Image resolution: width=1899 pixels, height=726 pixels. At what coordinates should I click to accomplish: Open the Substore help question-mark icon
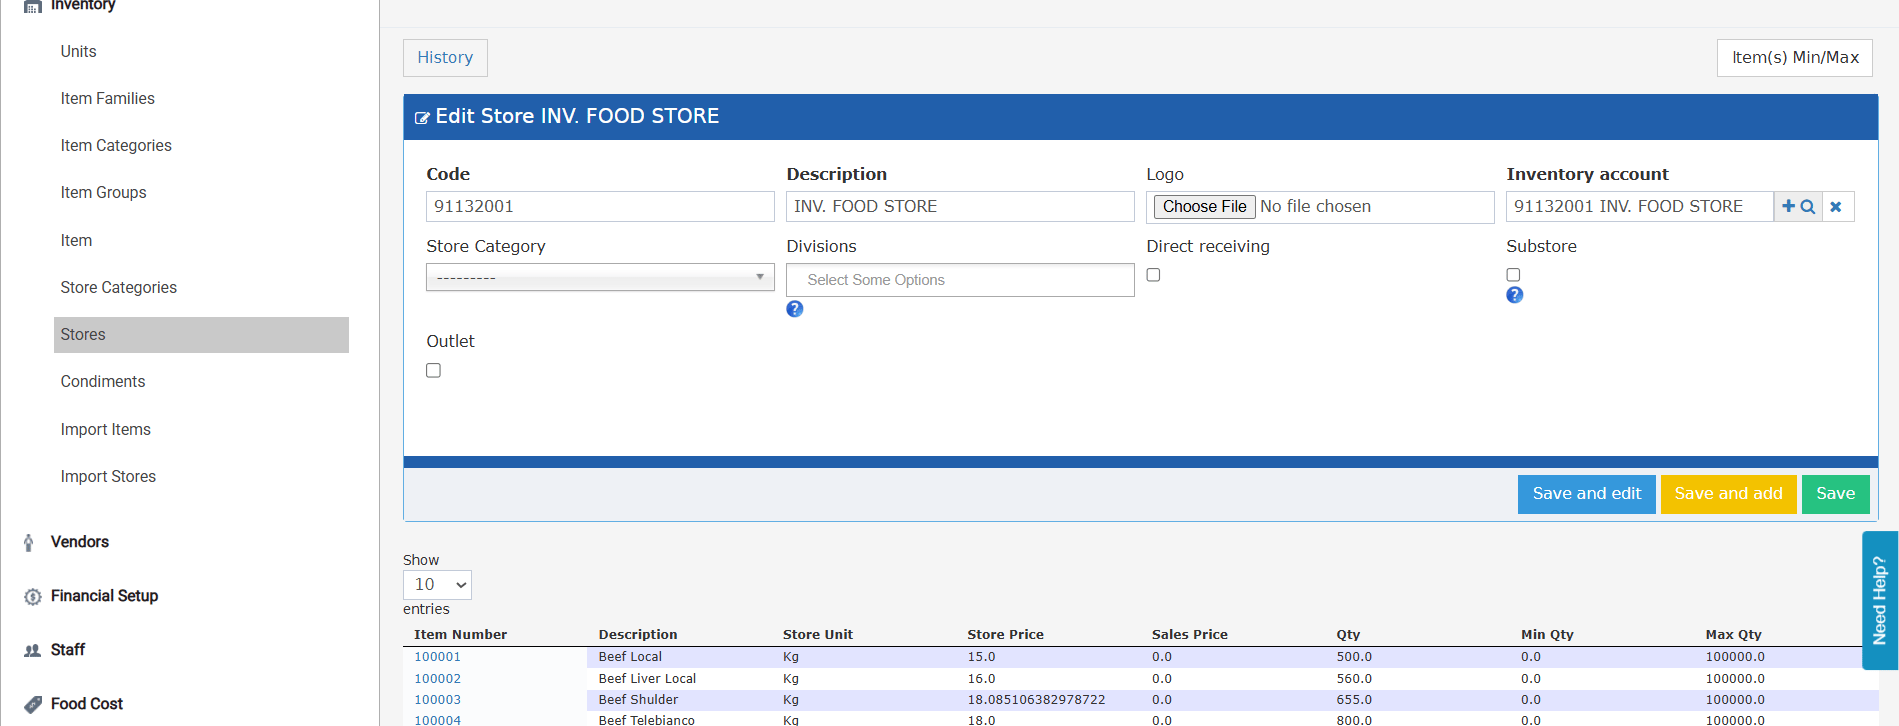(x=1515, y=295)
